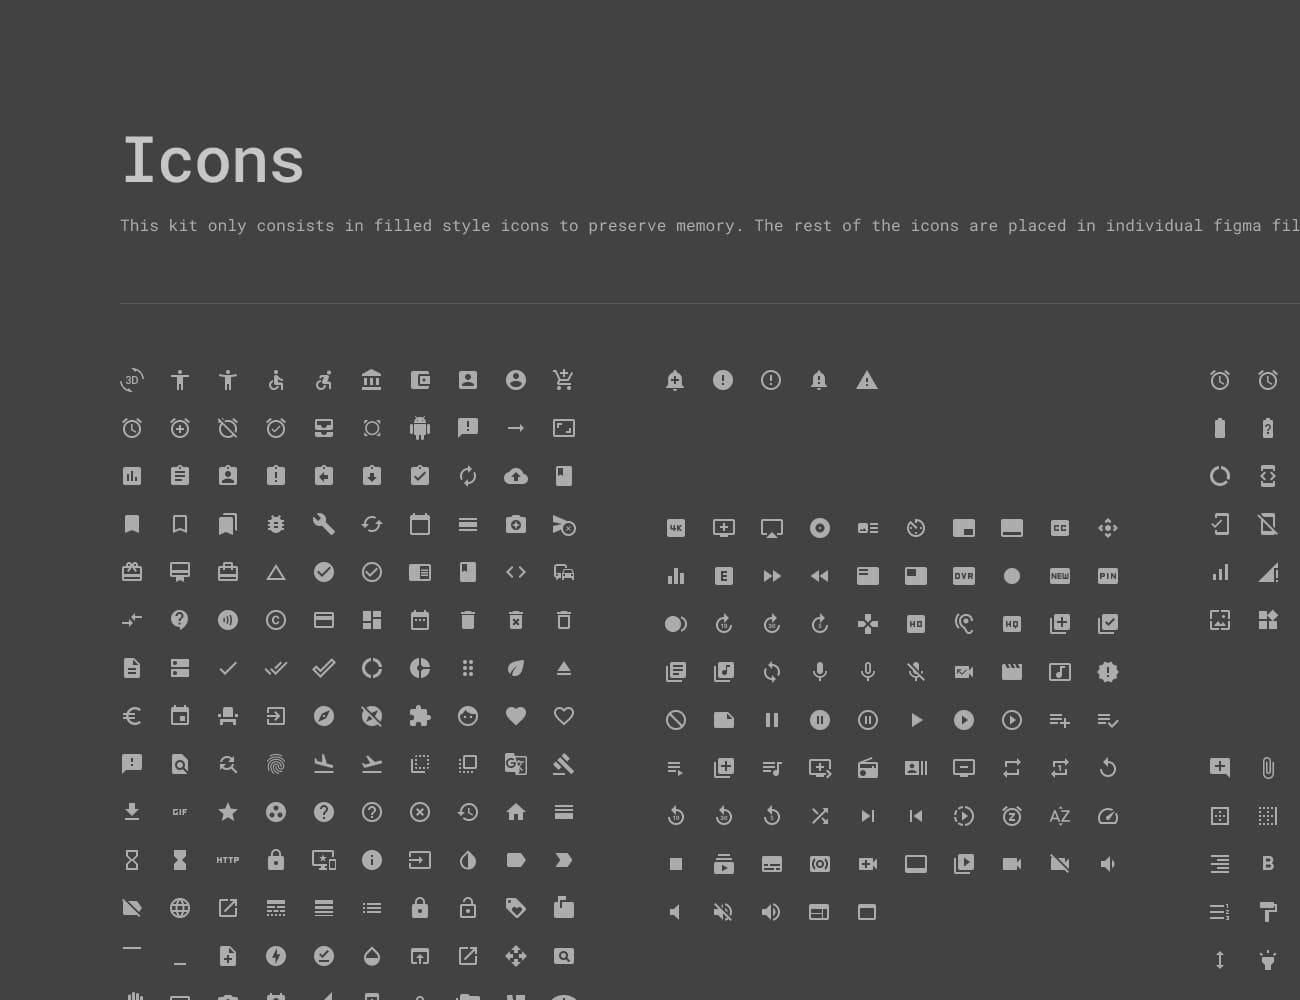Click the plain pause icon without circle
The image size is (1300, 1000).
click(x=772, y=720)
